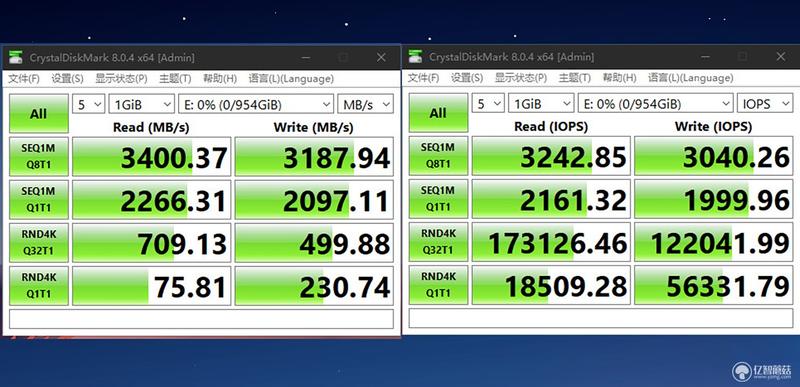Image resolution: width=800 pixels, height=387 pixels.
Task: Open 显示状态(P) menu in left window
Action: click(x=121, y=79)
